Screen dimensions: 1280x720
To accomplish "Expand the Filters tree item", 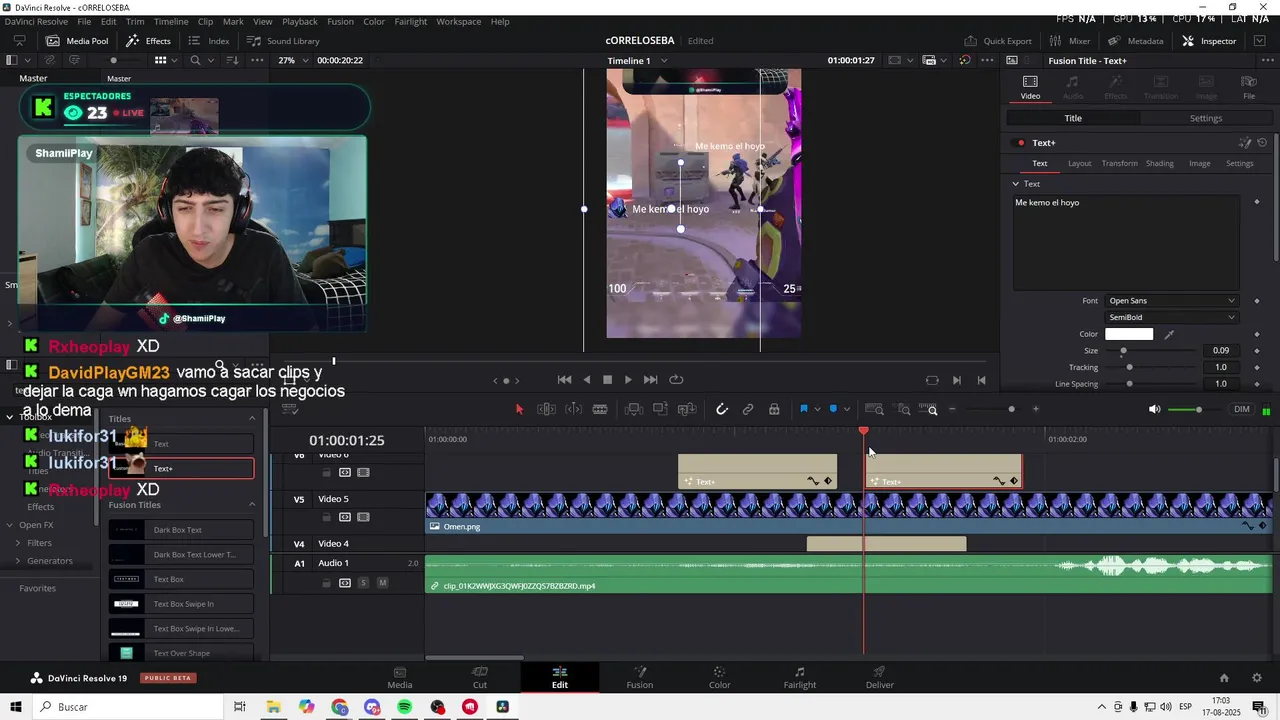I will pos(18,543).
